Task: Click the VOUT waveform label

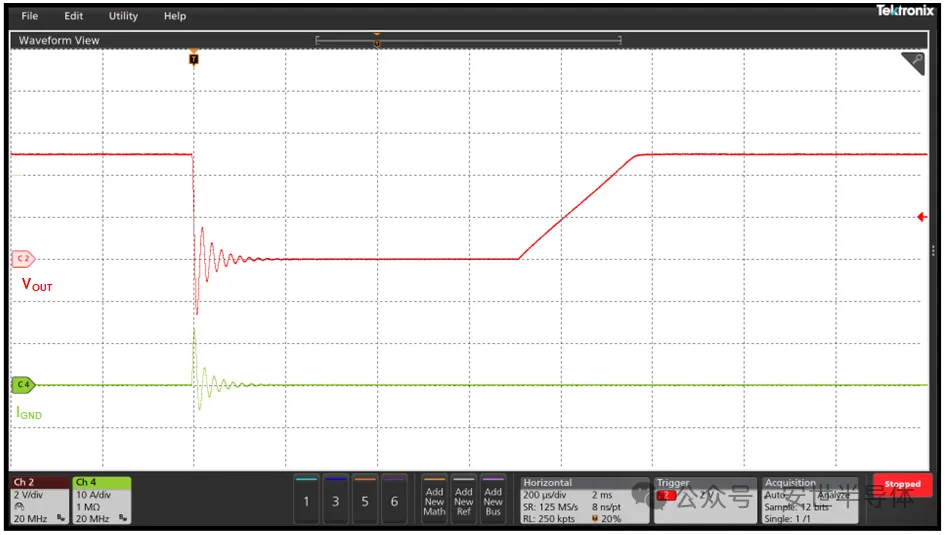Action: coord(37,284)
